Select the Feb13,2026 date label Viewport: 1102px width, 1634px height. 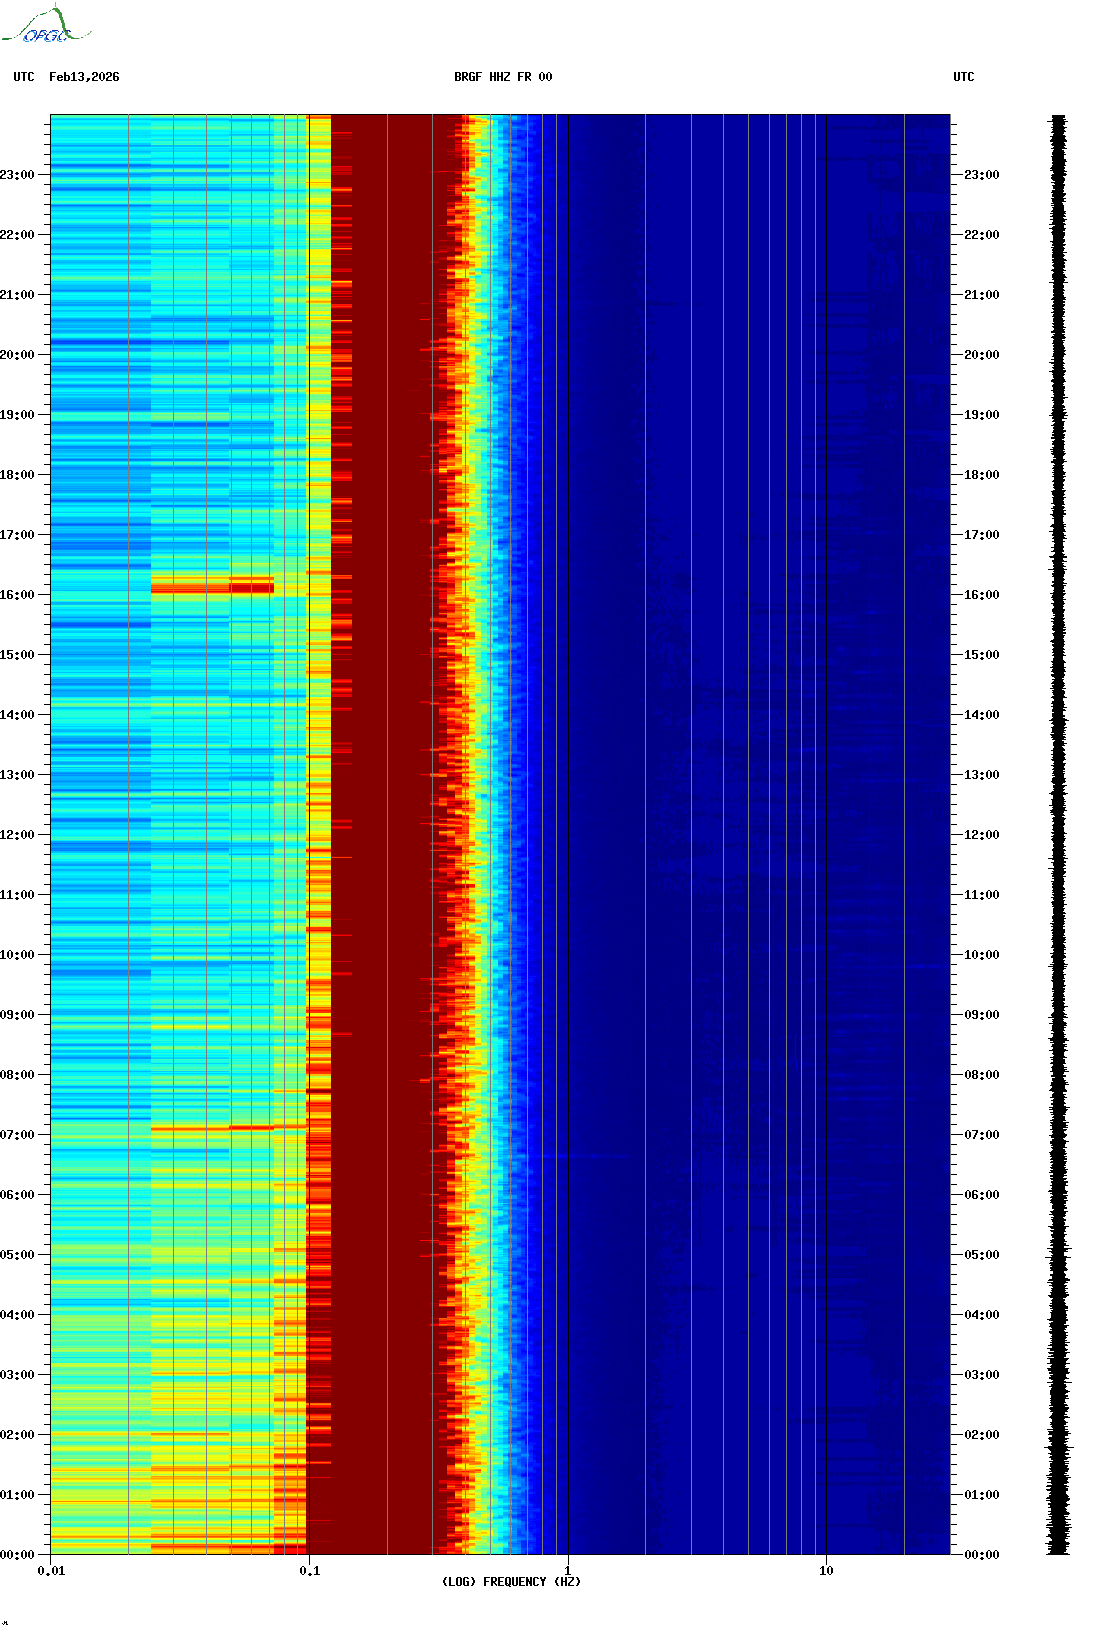(84, 77)
